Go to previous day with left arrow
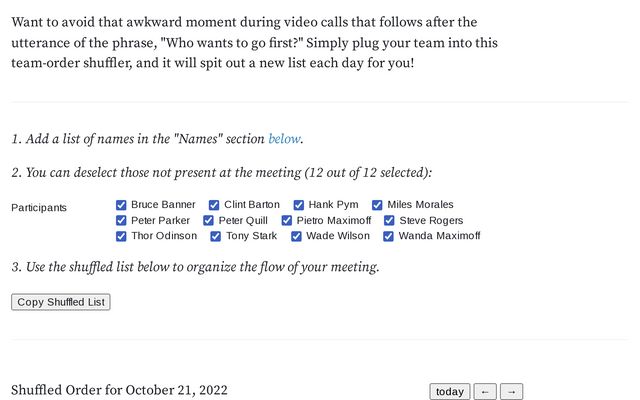The width and height of the screenshot is (640, 400). 485,392
